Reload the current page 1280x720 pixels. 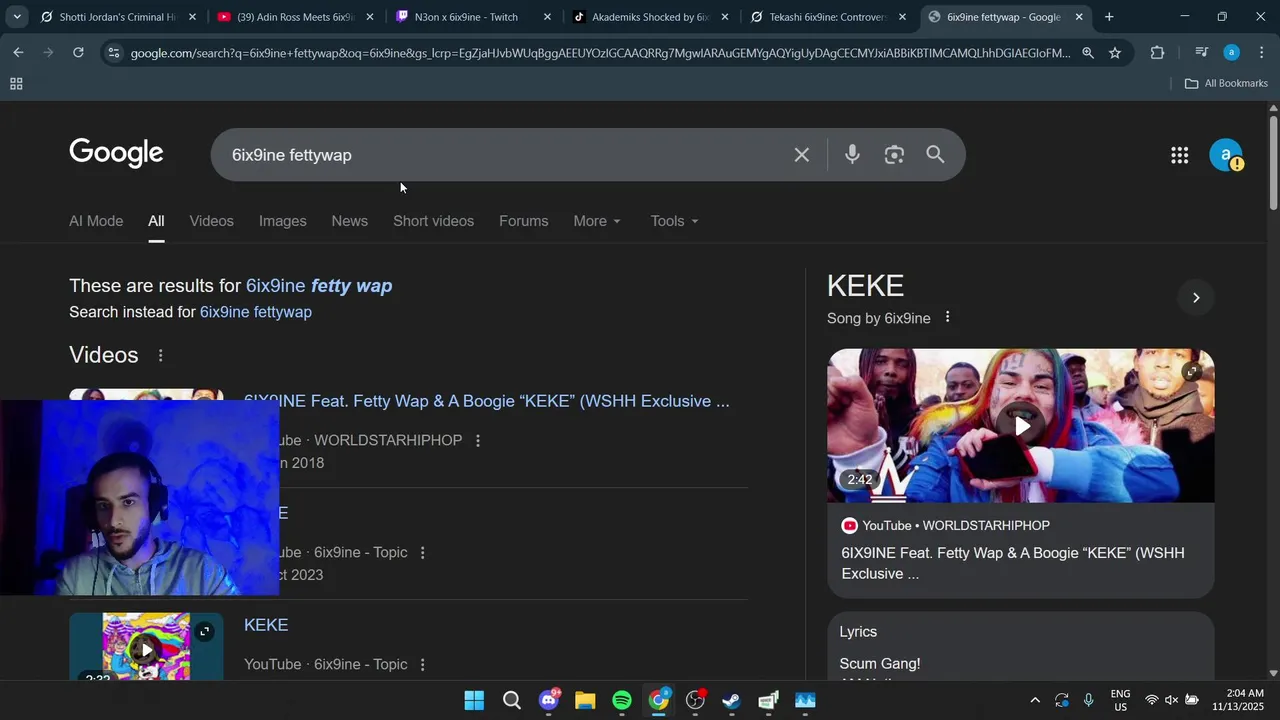[x=78, y=53]
